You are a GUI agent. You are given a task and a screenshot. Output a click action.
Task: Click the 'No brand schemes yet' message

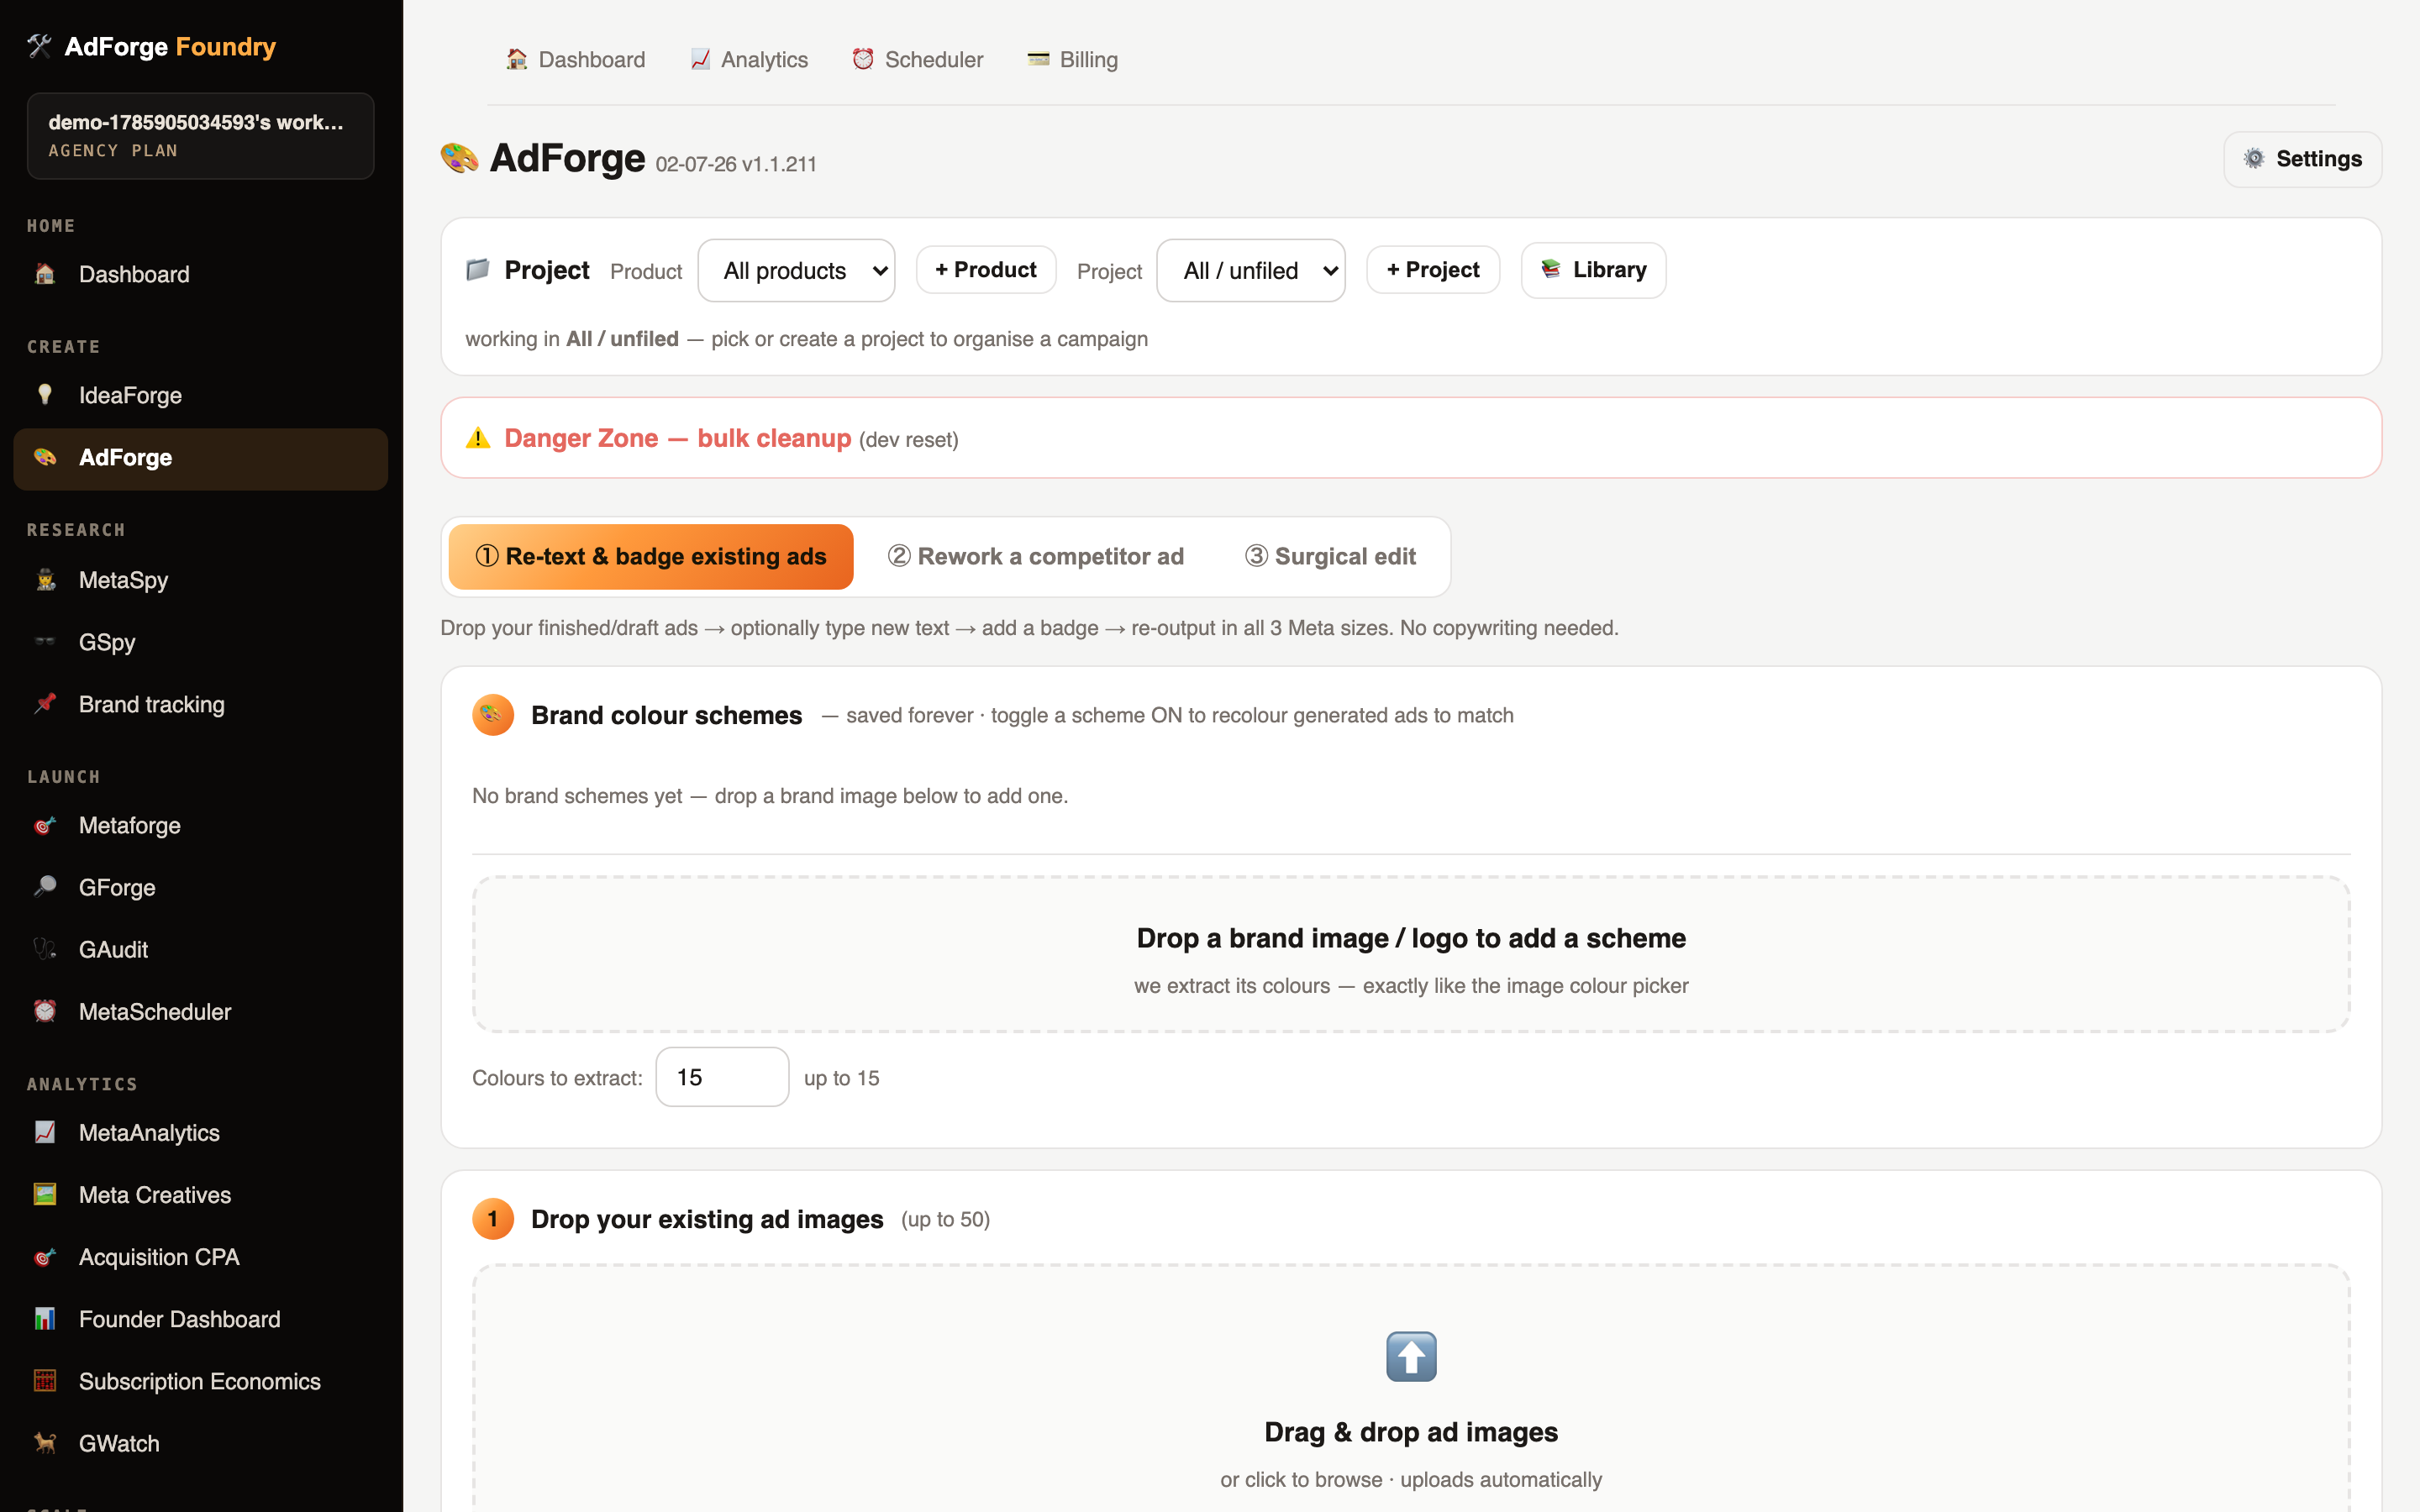pos(770,796)
